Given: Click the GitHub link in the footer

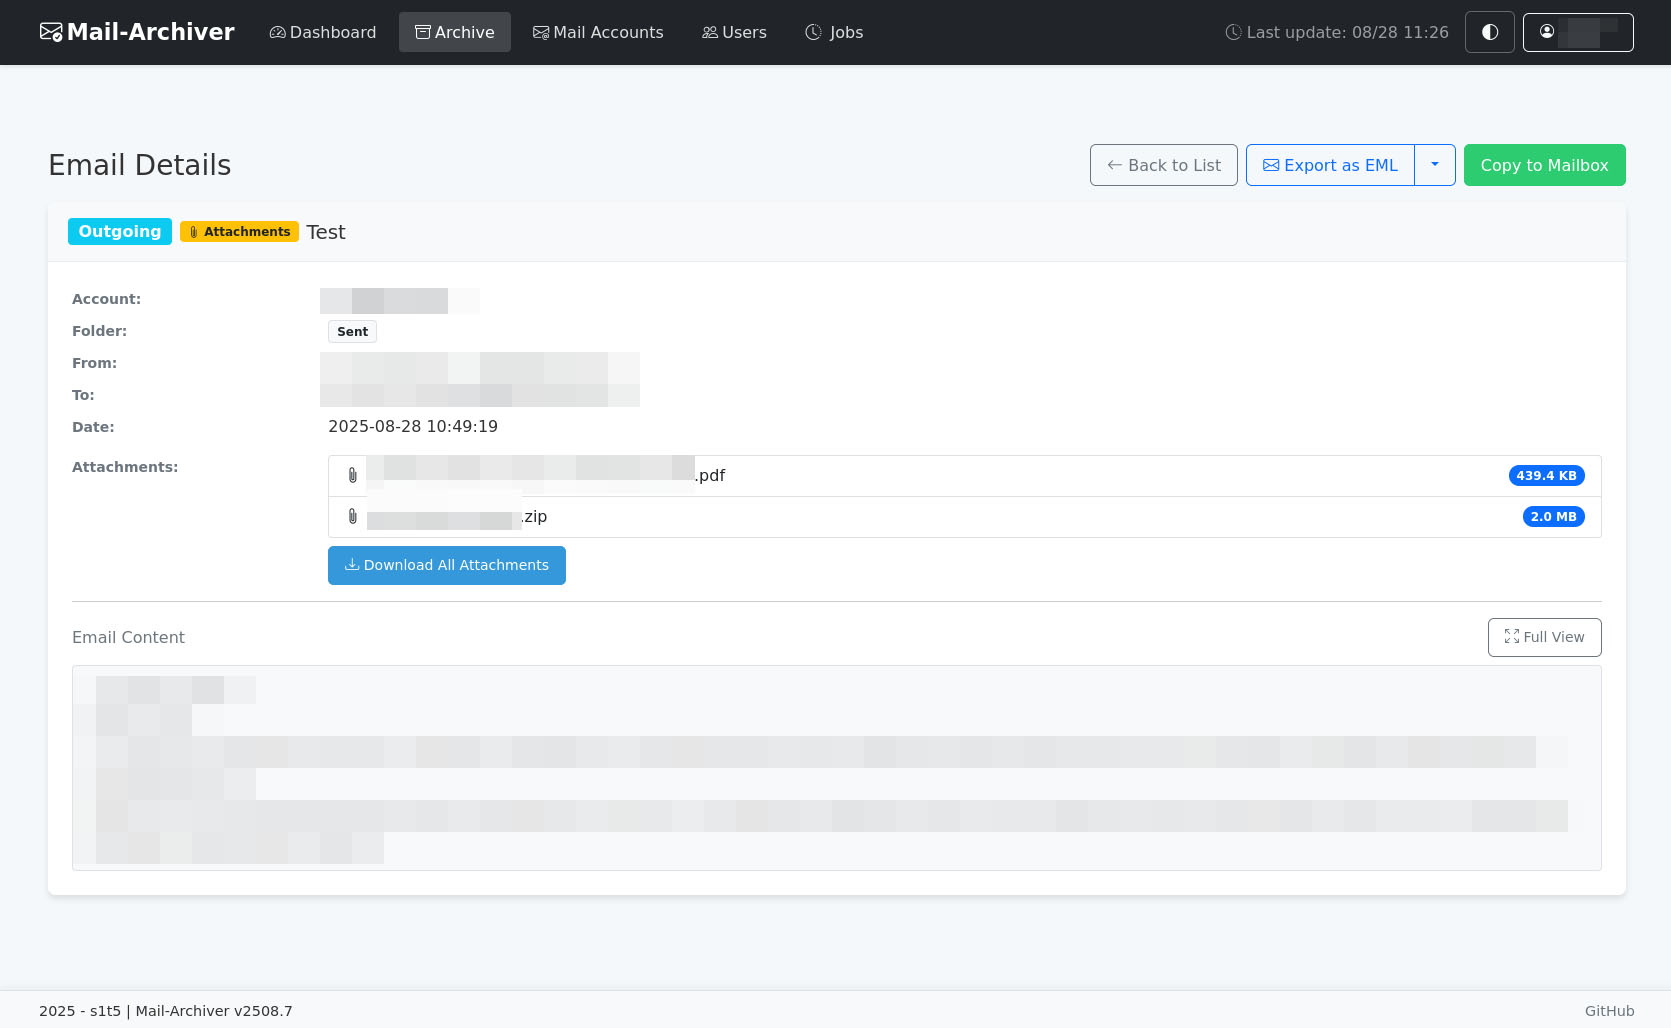Looking at the screenshot, I should [1609, 1010].
